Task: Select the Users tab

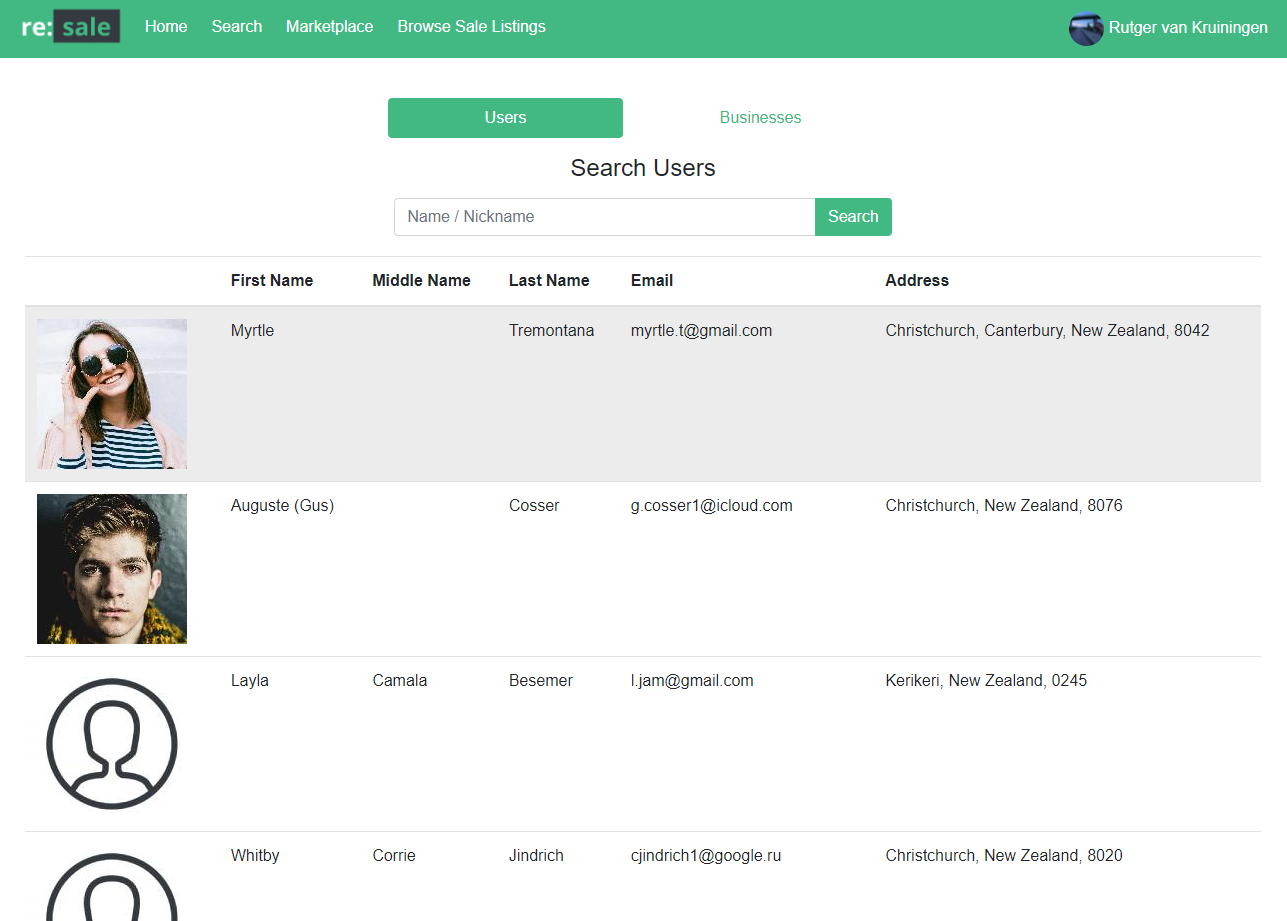Action: tap(505, 118)
